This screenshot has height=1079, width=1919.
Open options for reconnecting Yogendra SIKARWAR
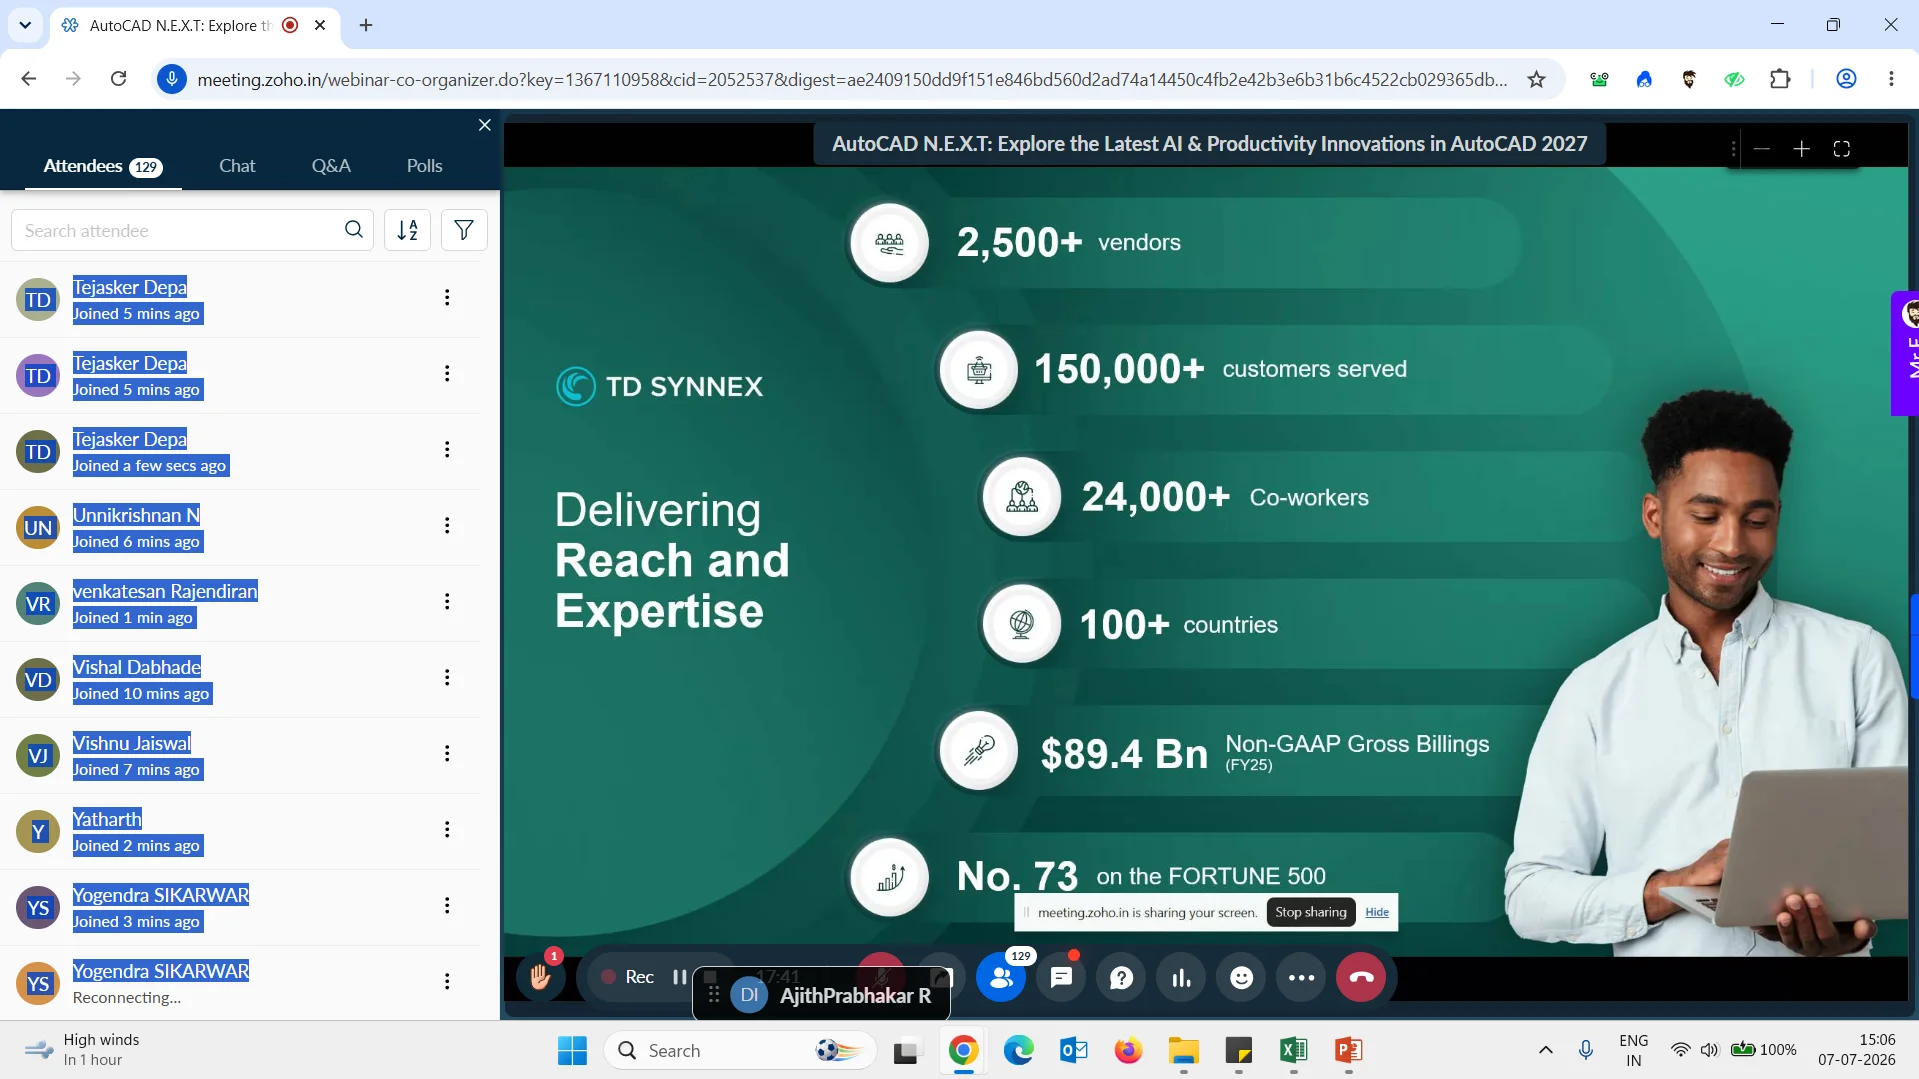pyautogui.click(x=447, y=981)
